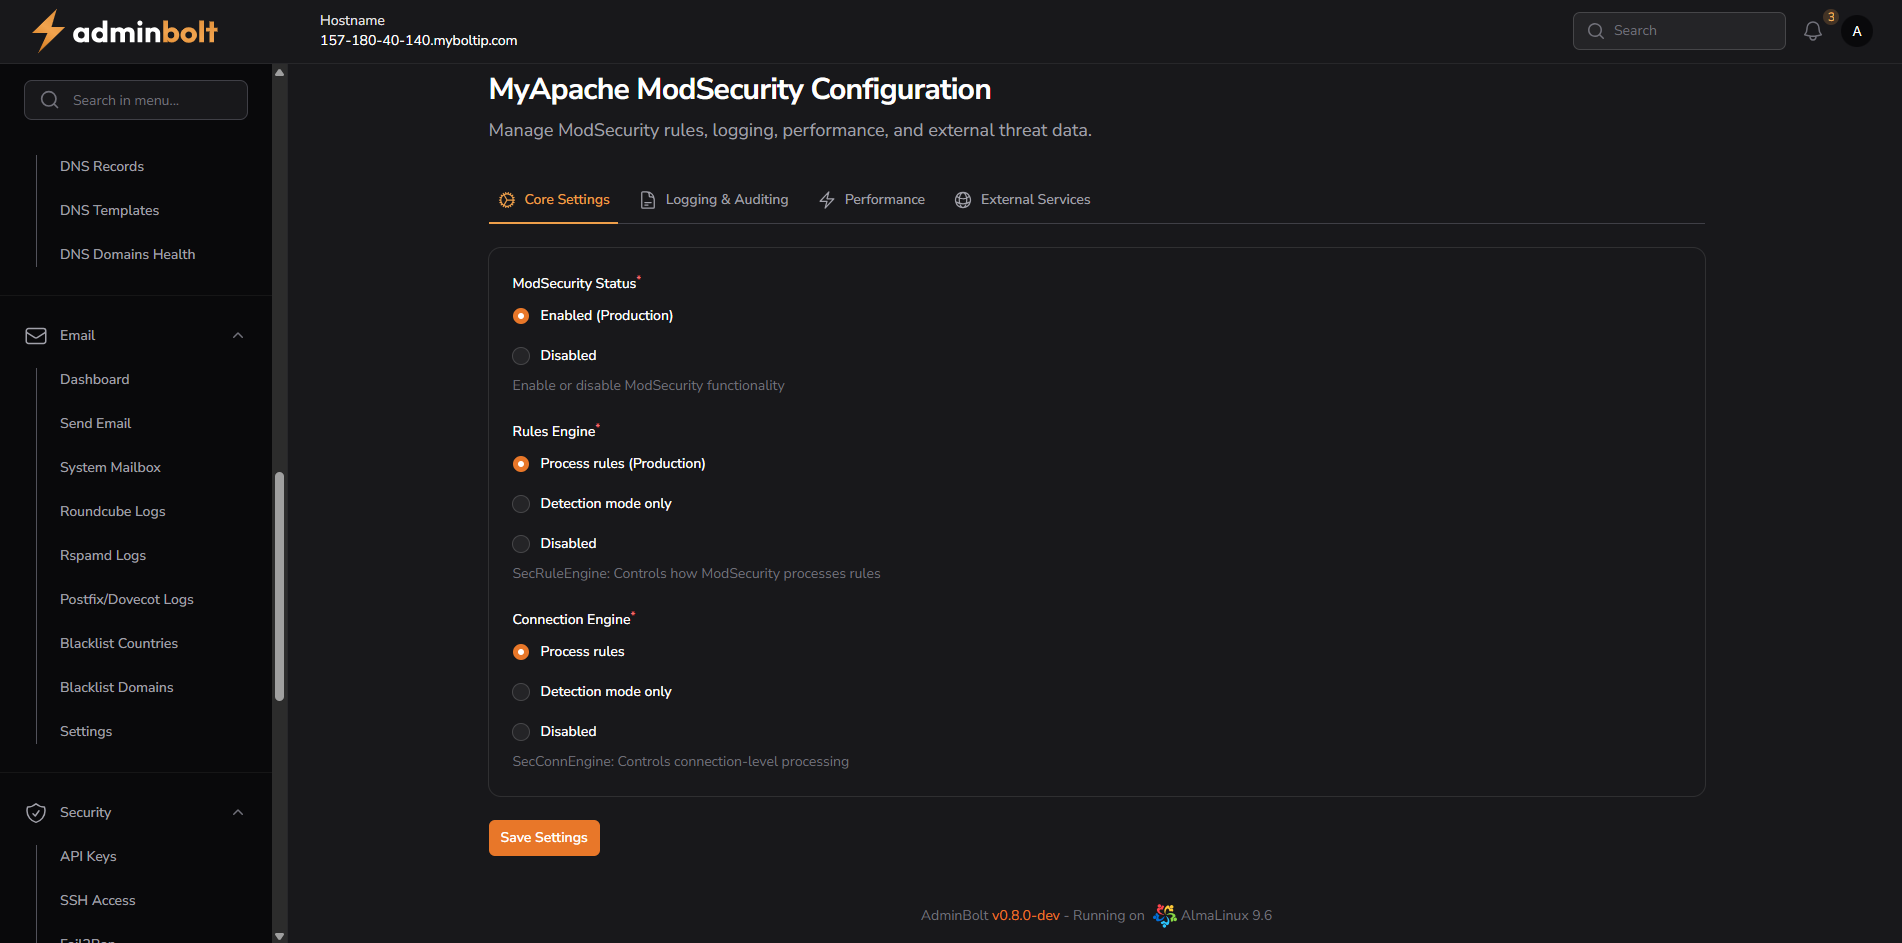The image size is (1902, 943).
Task: Click the Security shield icon in sidebar
Action: click(x=36, y=812)
